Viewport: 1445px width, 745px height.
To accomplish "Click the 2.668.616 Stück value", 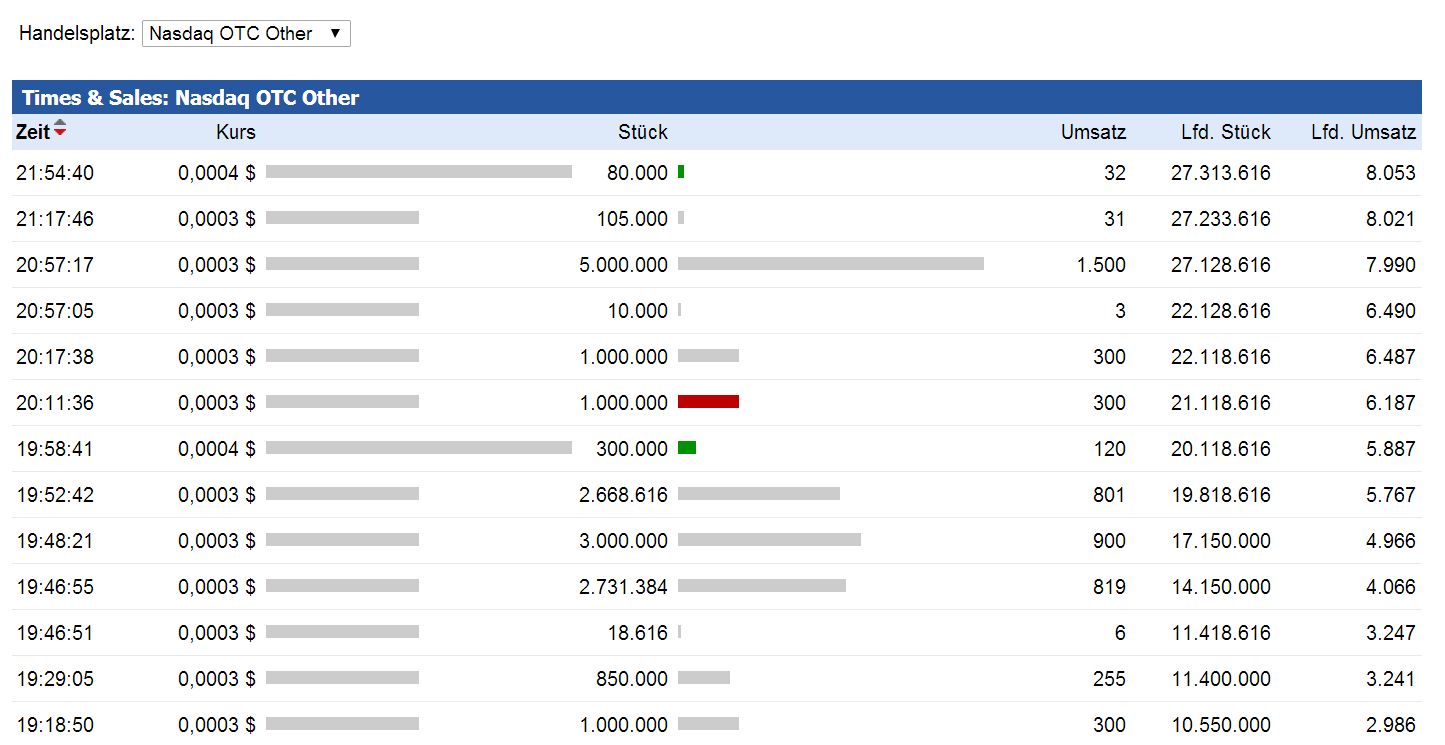I will (624, 495).
